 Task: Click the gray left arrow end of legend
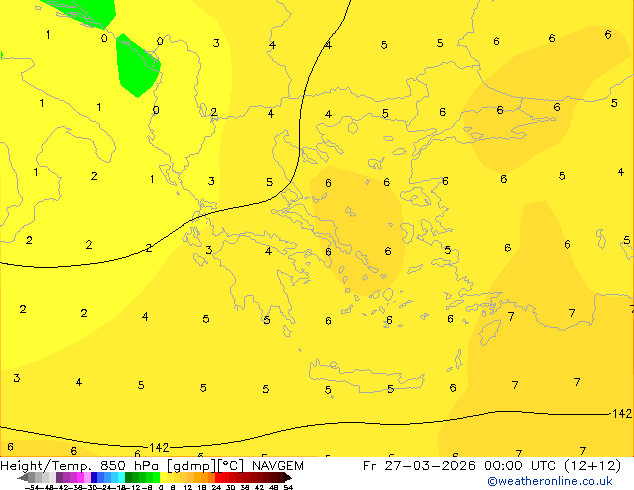coord(23,477)
